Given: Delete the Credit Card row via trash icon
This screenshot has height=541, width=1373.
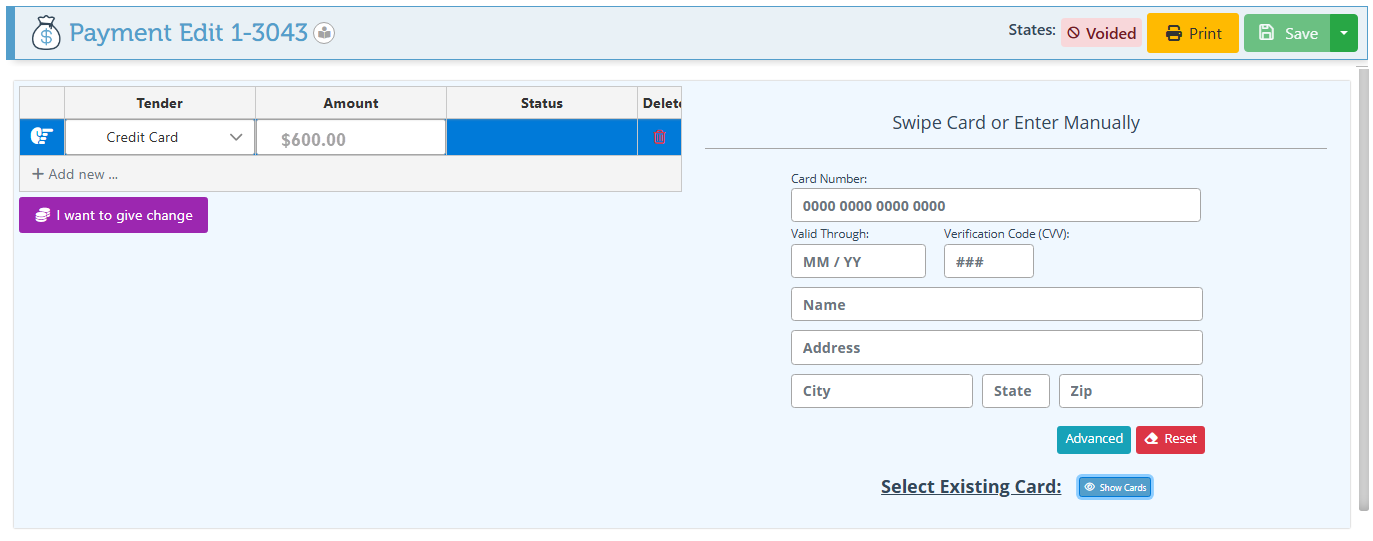Looking at the screenshot, I should 659,137.
